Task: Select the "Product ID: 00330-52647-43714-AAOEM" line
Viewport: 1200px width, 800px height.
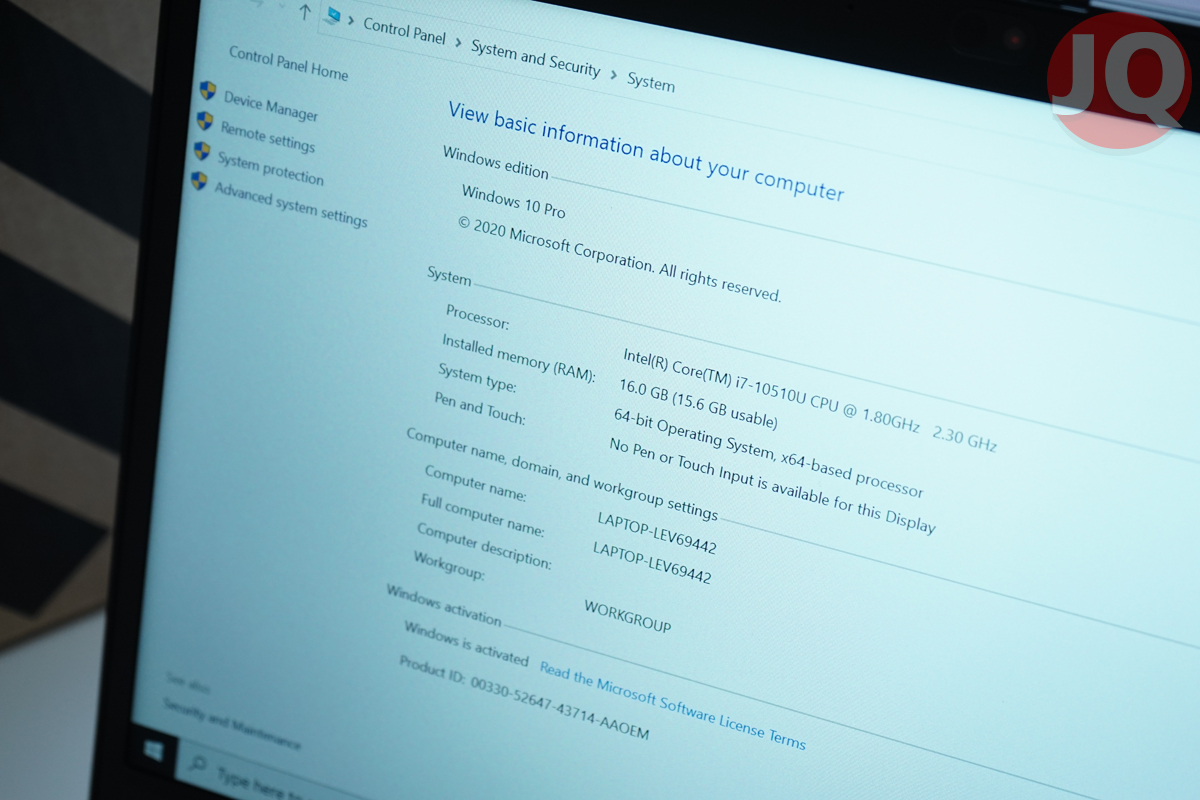Action: pos(524,697)
